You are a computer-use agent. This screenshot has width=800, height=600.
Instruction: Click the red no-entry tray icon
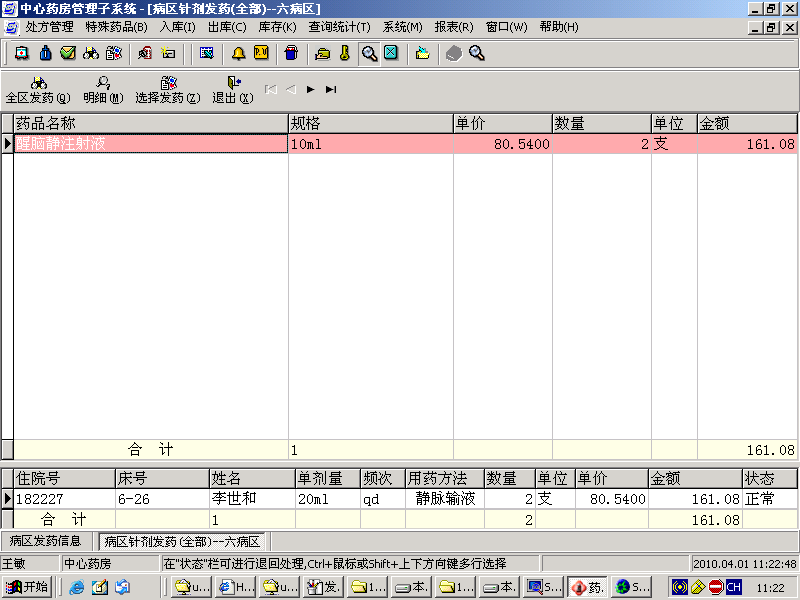click(x=716, y=587)
